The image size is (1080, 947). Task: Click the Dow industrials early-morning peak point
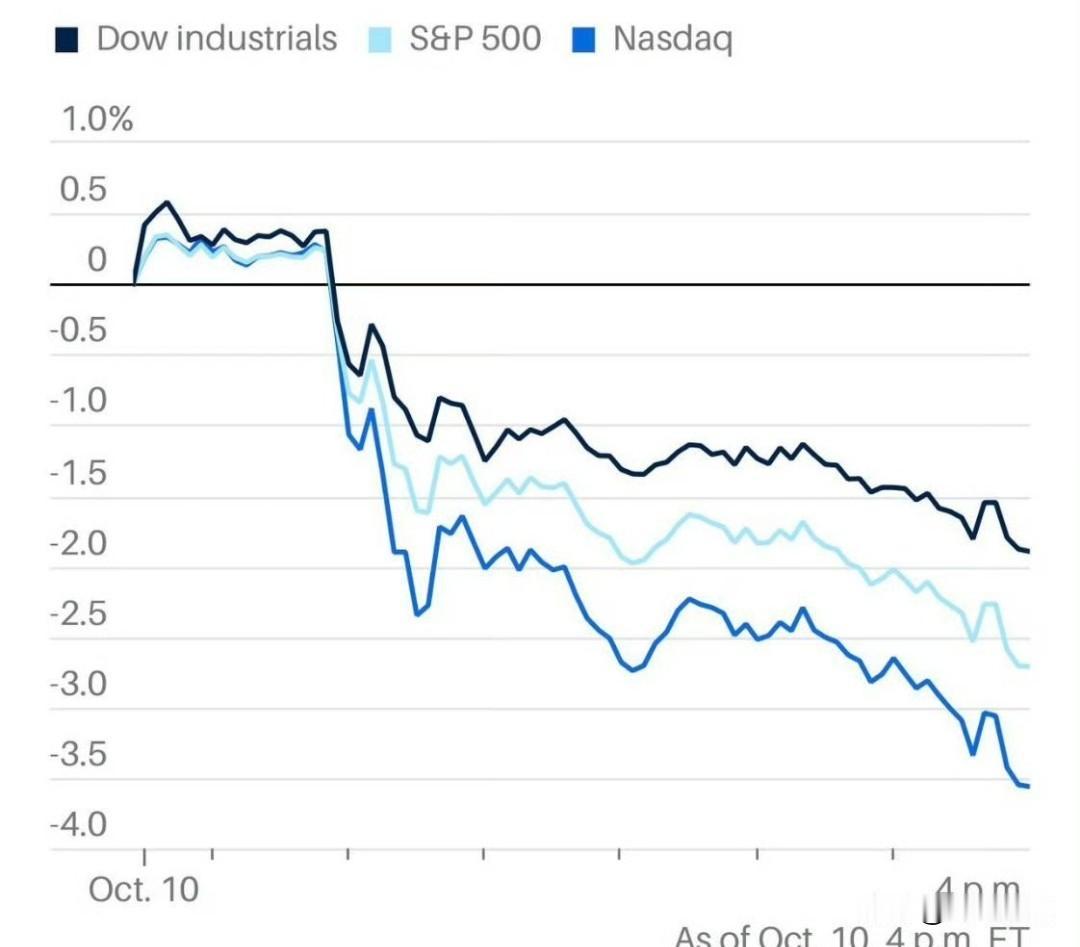pyautogui.click(x=167, y=203)
